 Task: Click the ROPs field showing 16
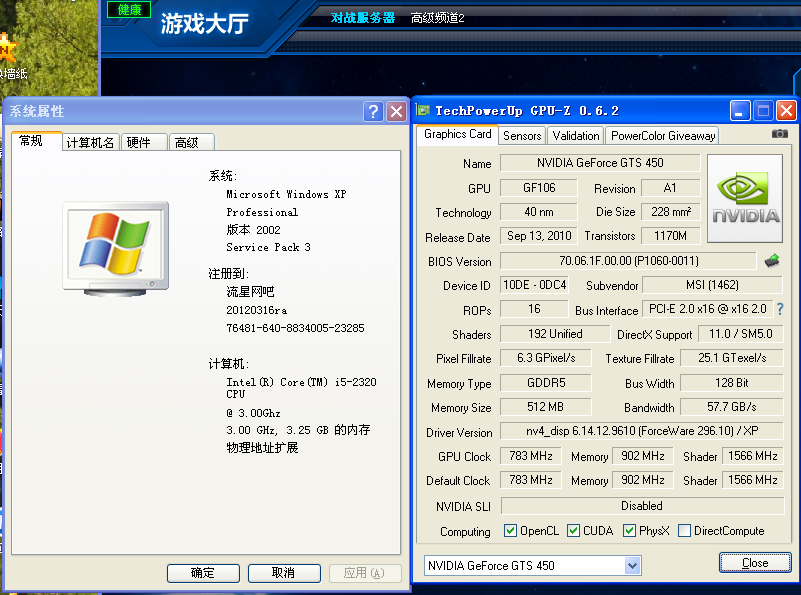coord(534,309)
